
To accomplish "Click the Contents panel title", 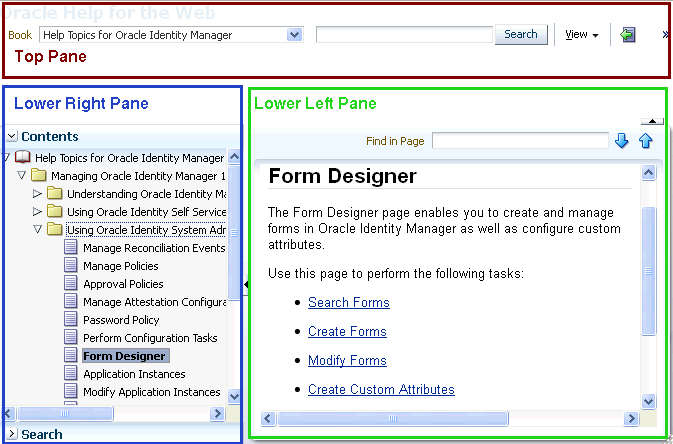I will (x=50, y=137).
